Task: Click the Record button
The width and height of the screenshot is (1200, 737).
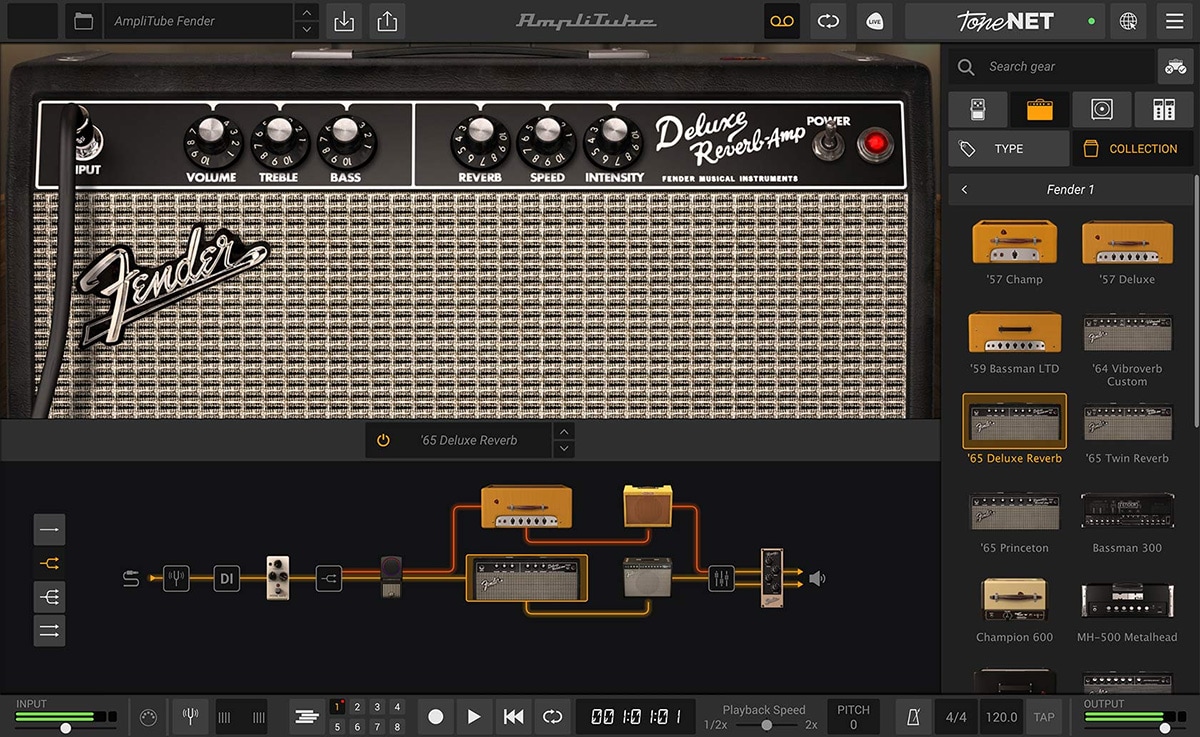Action: [x=435, y=716]
